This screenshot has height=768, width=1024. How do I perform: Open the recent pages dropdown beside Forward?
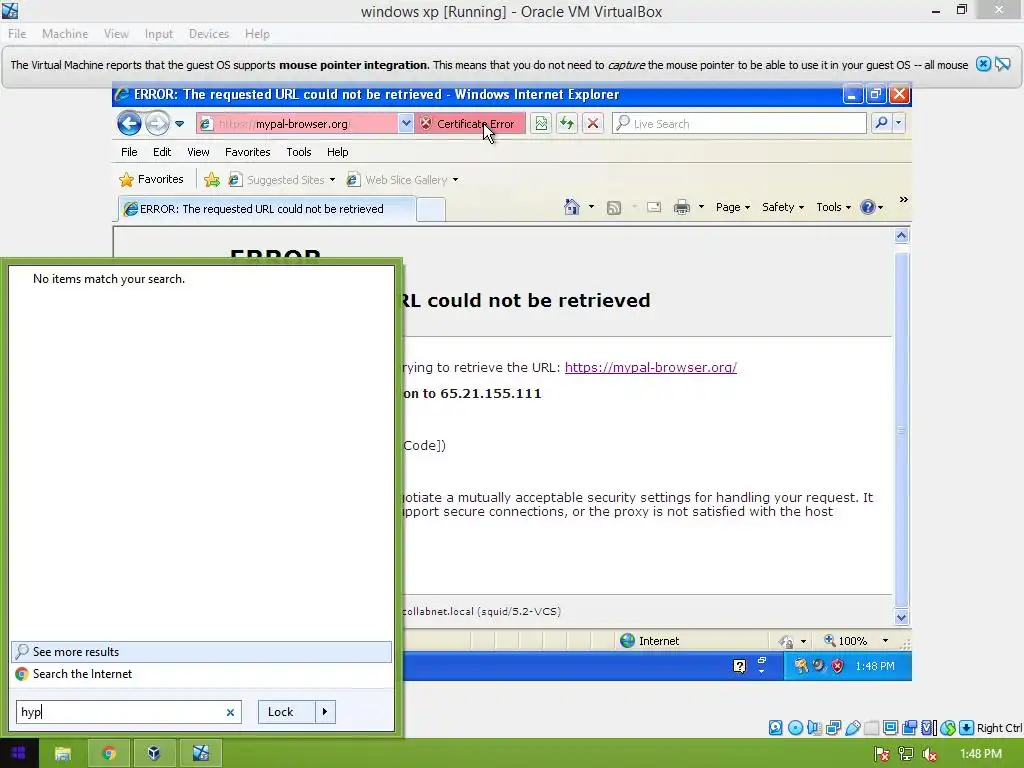pyautogui.click(x=180, y=123)
